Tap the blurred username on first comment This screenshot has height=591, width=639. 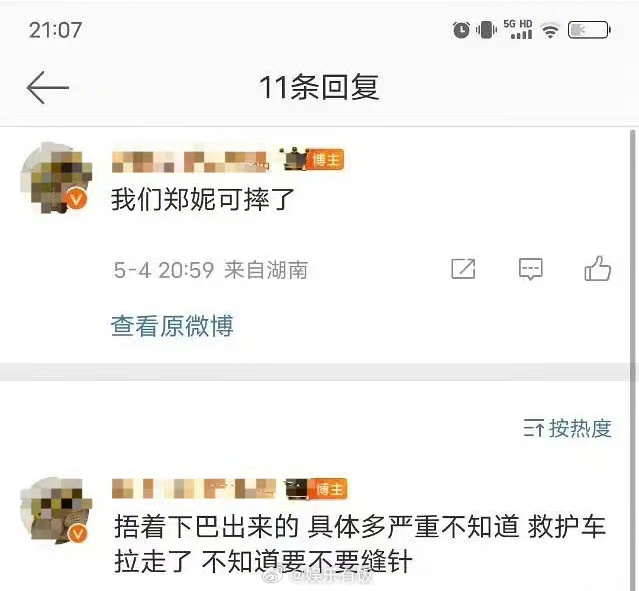click(x=190, y=161)
